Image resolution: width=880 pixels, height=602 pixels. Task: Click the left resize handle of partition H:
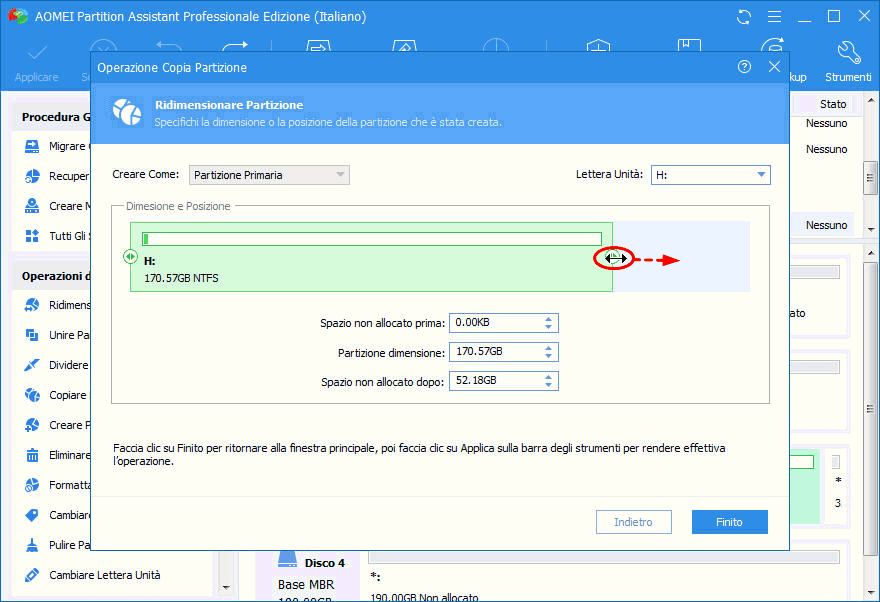click(x=130, y=256)
